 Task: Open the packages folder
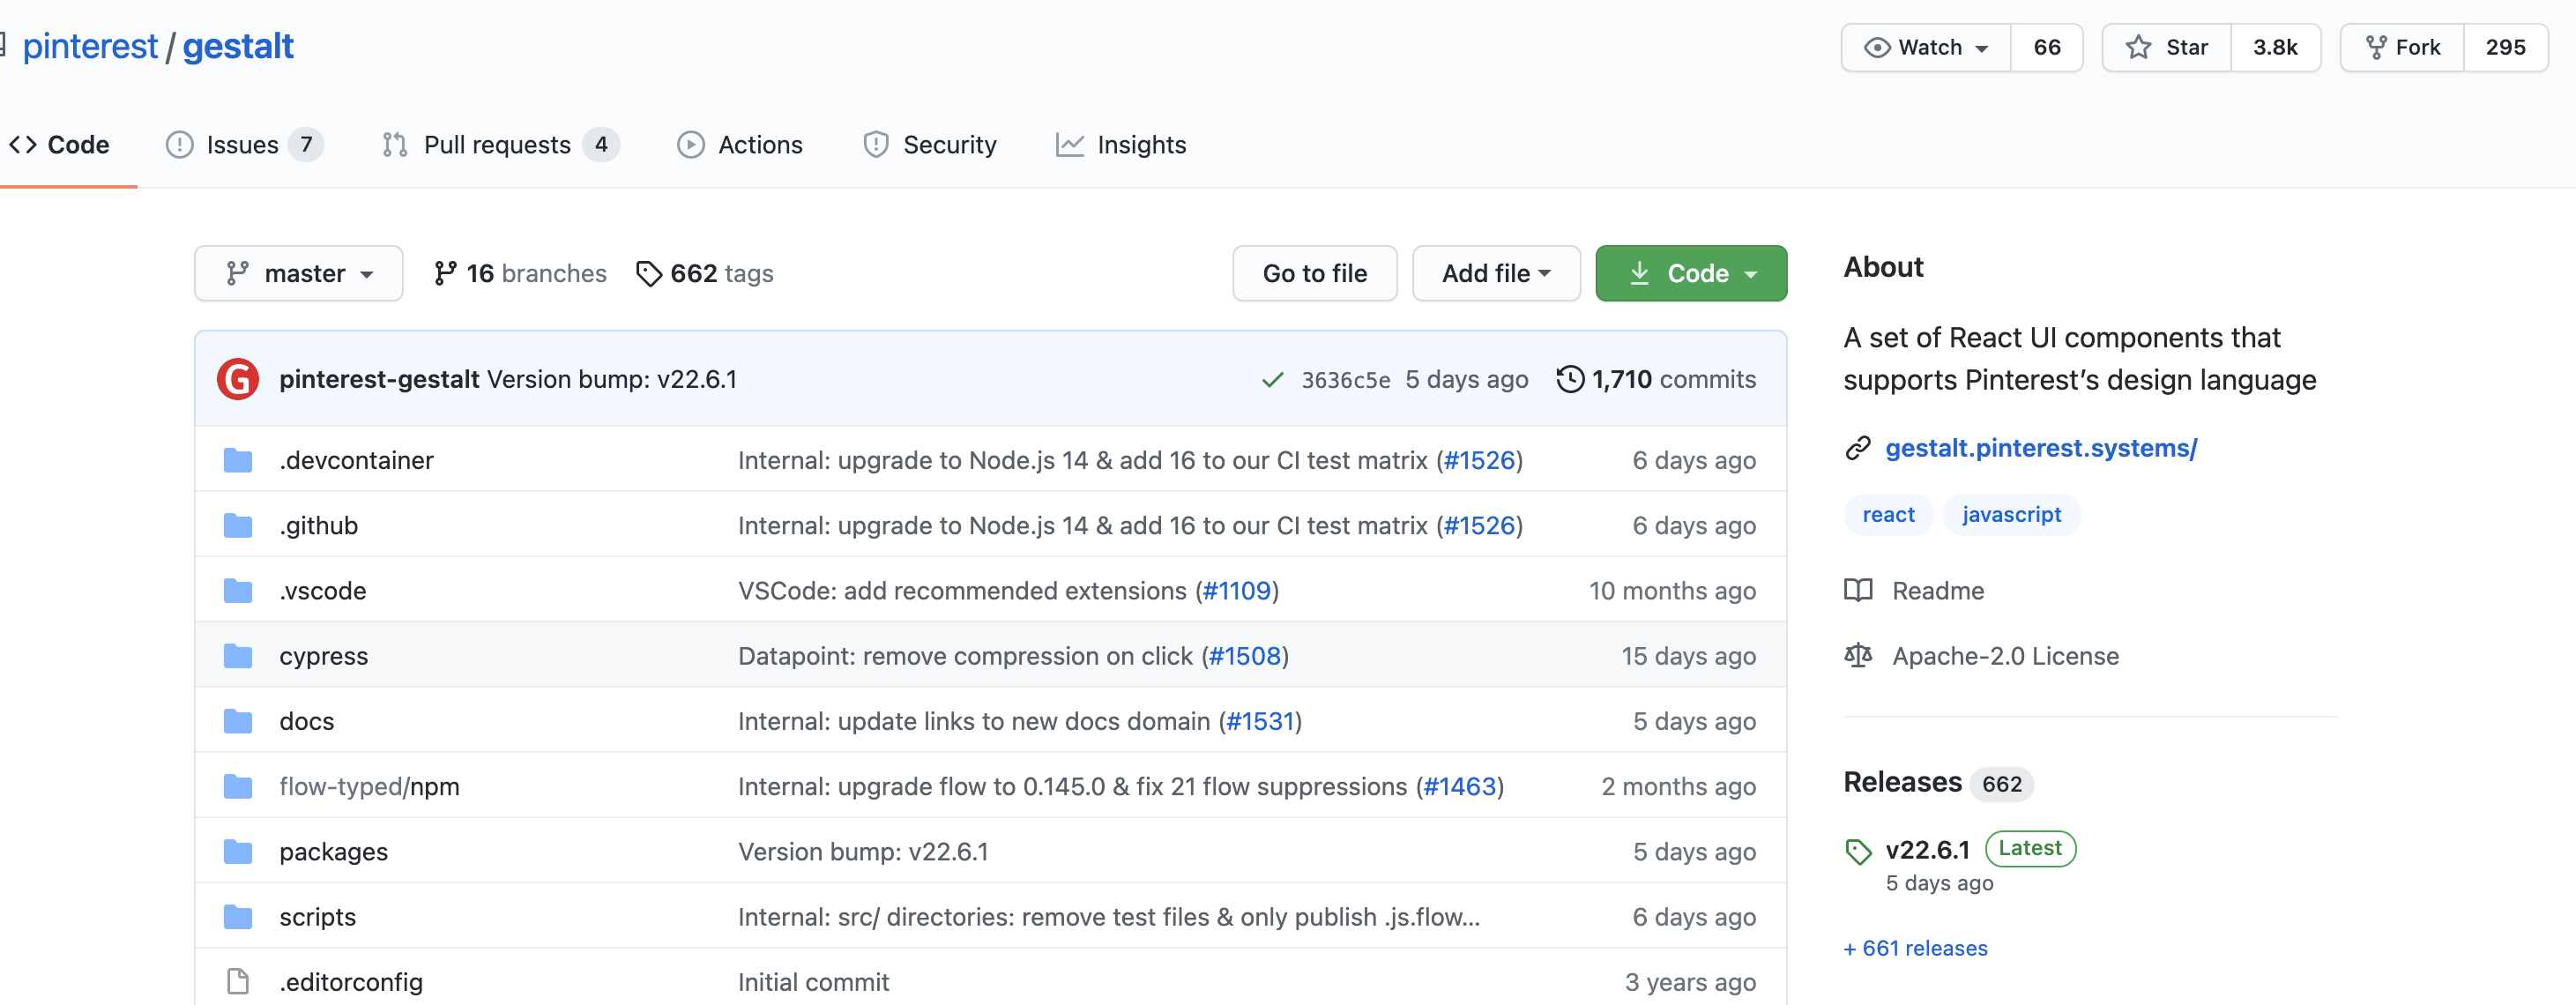[x=333, y=852]
